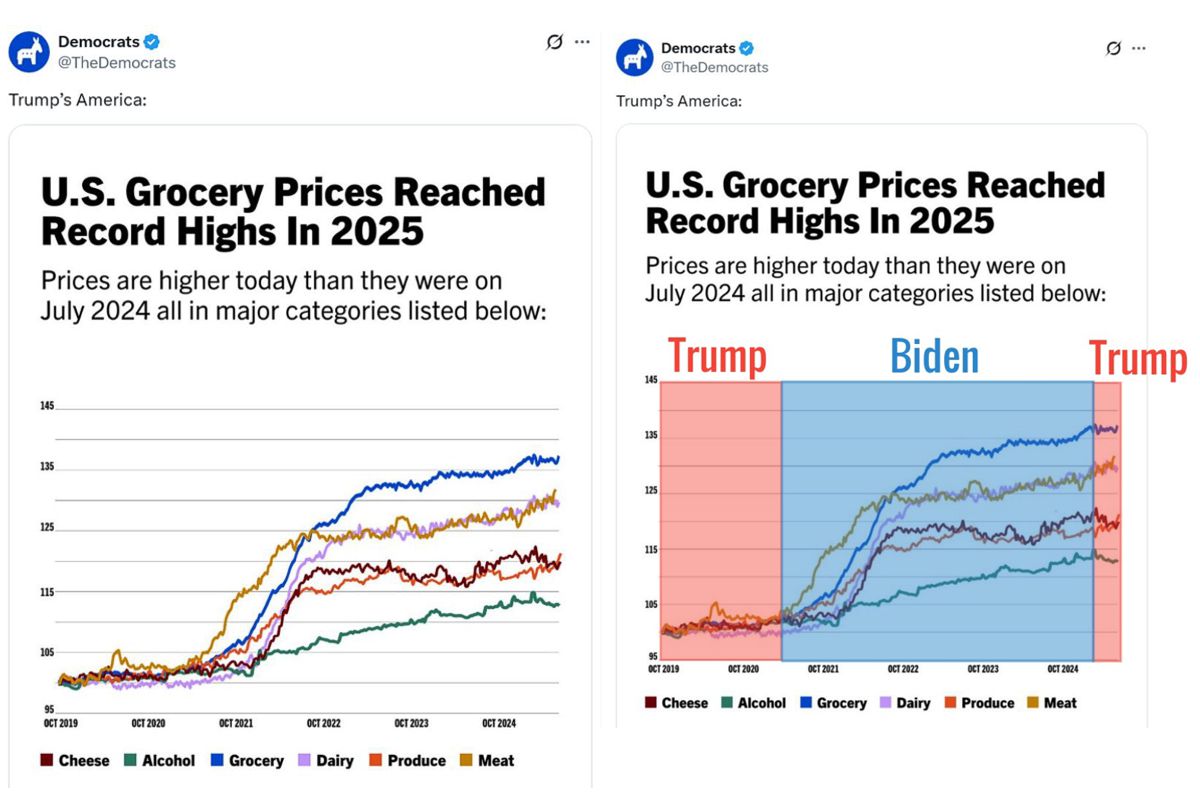Click the Democrats display name in right tweet

(698, 48)
